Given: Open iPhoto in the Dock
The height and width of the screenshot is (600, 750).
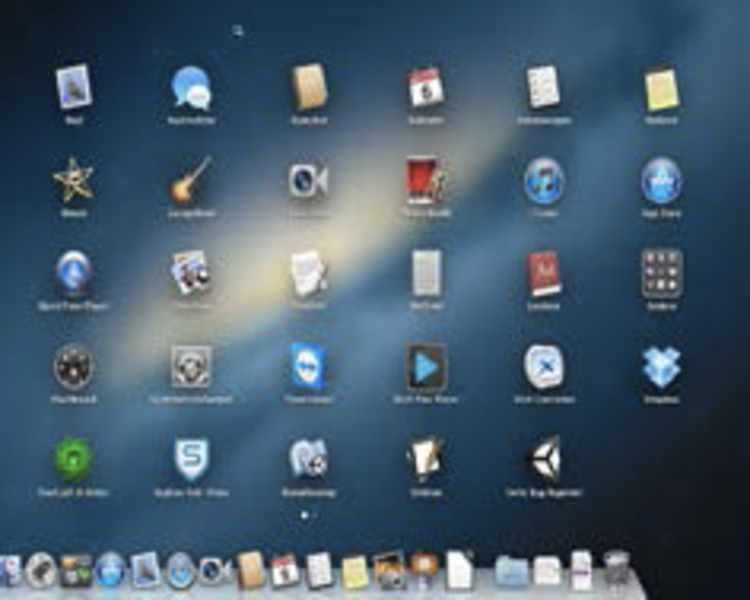Looking at the screenshot, I should (388, 570).
